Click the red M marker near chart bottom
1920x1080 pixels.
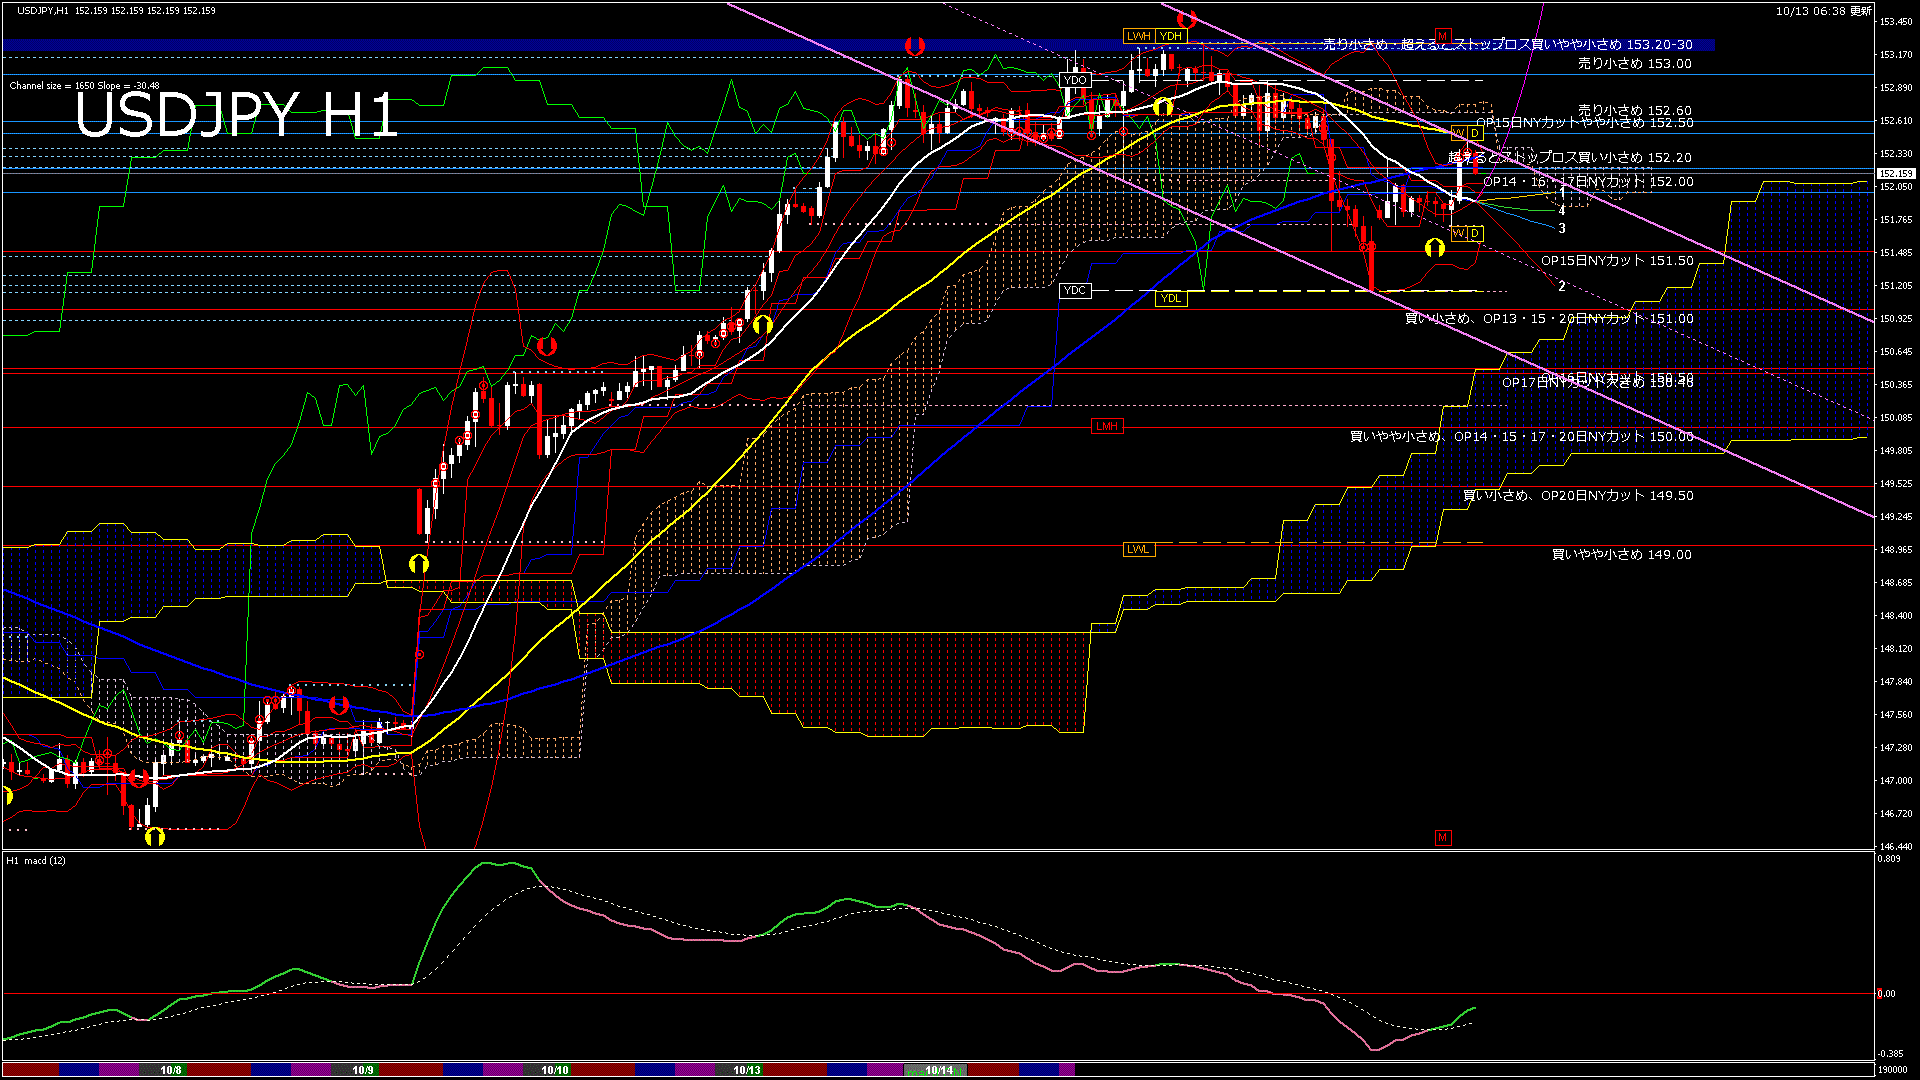(1442, 837)
